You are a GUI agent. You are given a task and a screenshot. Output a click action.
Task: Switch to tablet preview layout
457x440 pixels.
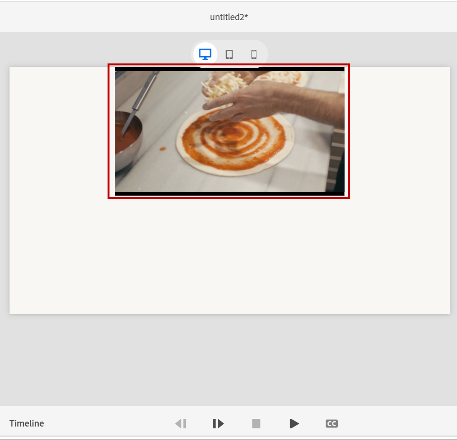pos(229,54)
